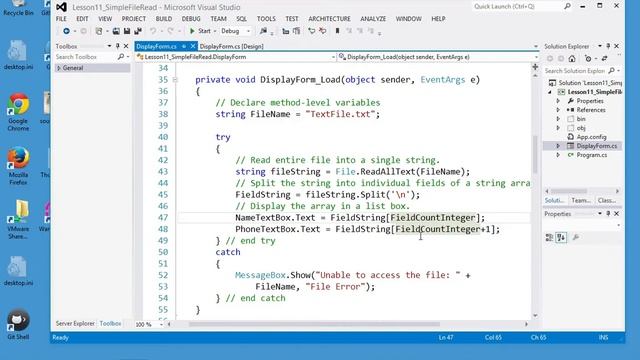
Task: Click the Navigate Backward toolbar icon
Action: (x=66, y=31)
